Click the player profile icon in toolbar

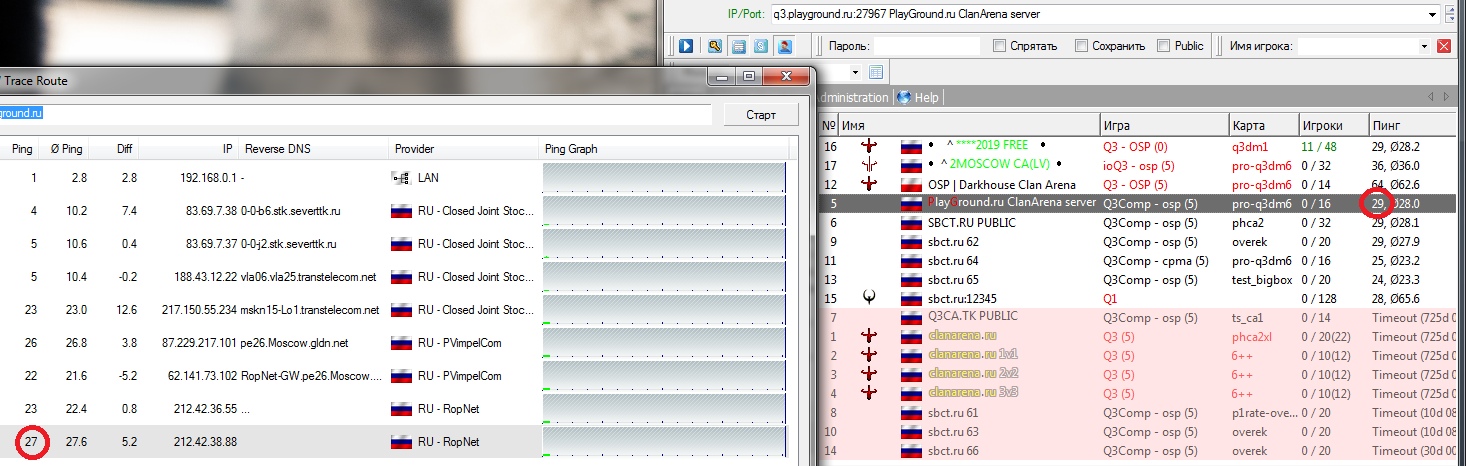[x=785, y=46]
